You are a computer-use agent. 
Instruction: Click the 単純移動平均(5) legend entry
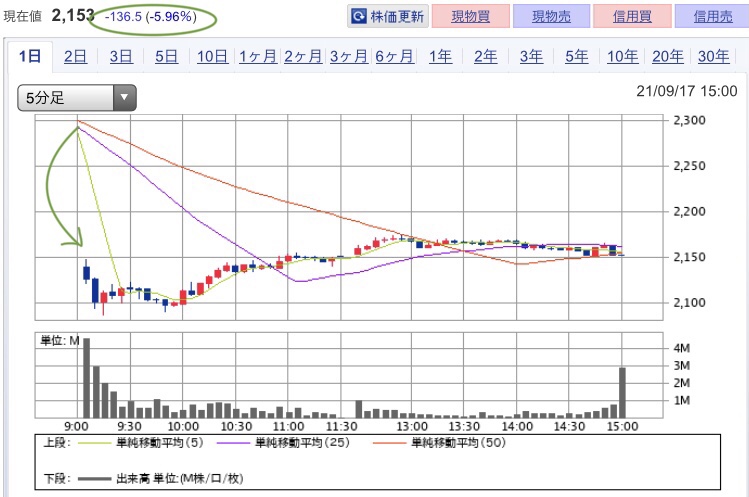pyautogui.click(x=140, y=443)
